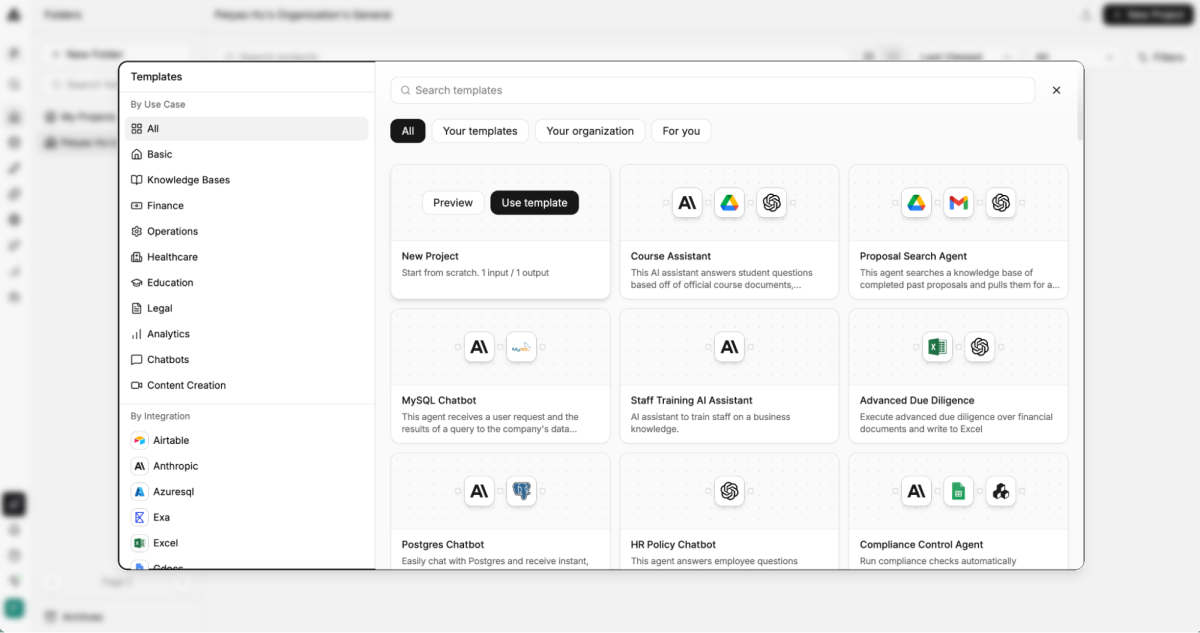This screenshot has height=633, width=1200.
Task: Open the HR Policy Chatbot title
Action: 673,545
